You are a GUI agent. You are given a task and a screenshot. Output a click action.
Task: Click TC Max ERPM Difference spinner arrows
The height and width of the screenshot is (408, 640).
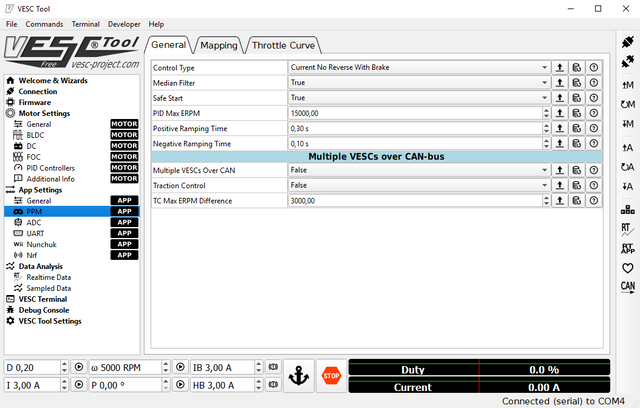[x=546, y=200]
